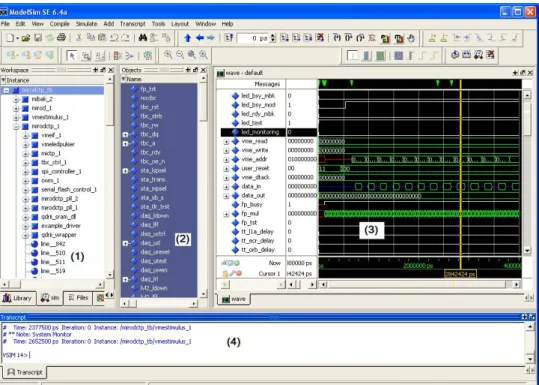Click the wave horizontal scrollbar track
The image size is (539, 385).
pos(417,285)
